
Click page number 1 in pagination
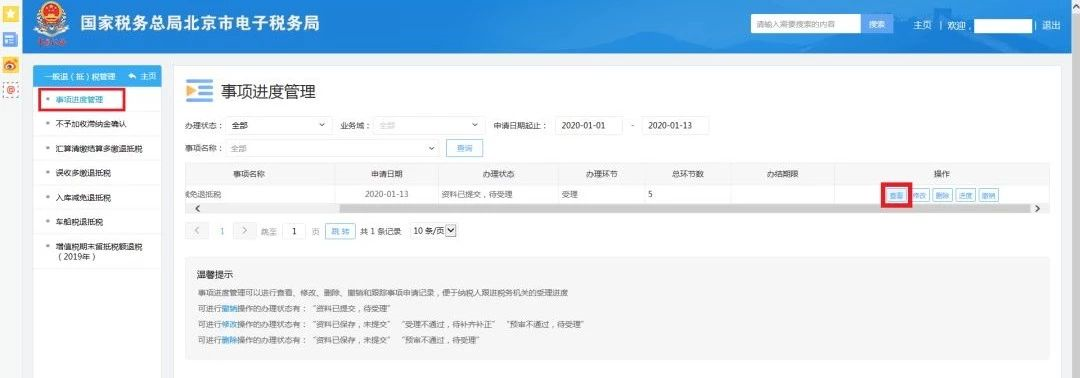point(222,231)
